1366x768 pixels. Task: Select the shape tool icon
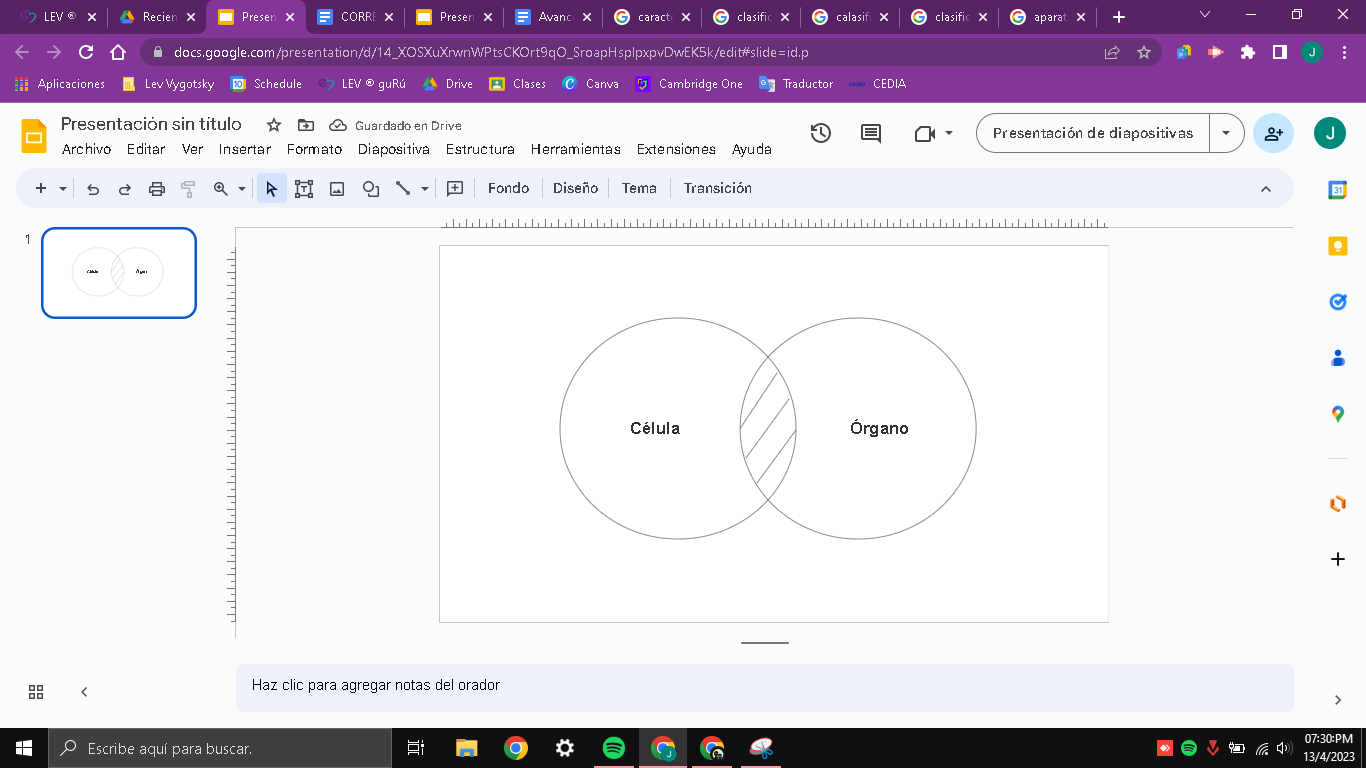click(x=370, y=188)
